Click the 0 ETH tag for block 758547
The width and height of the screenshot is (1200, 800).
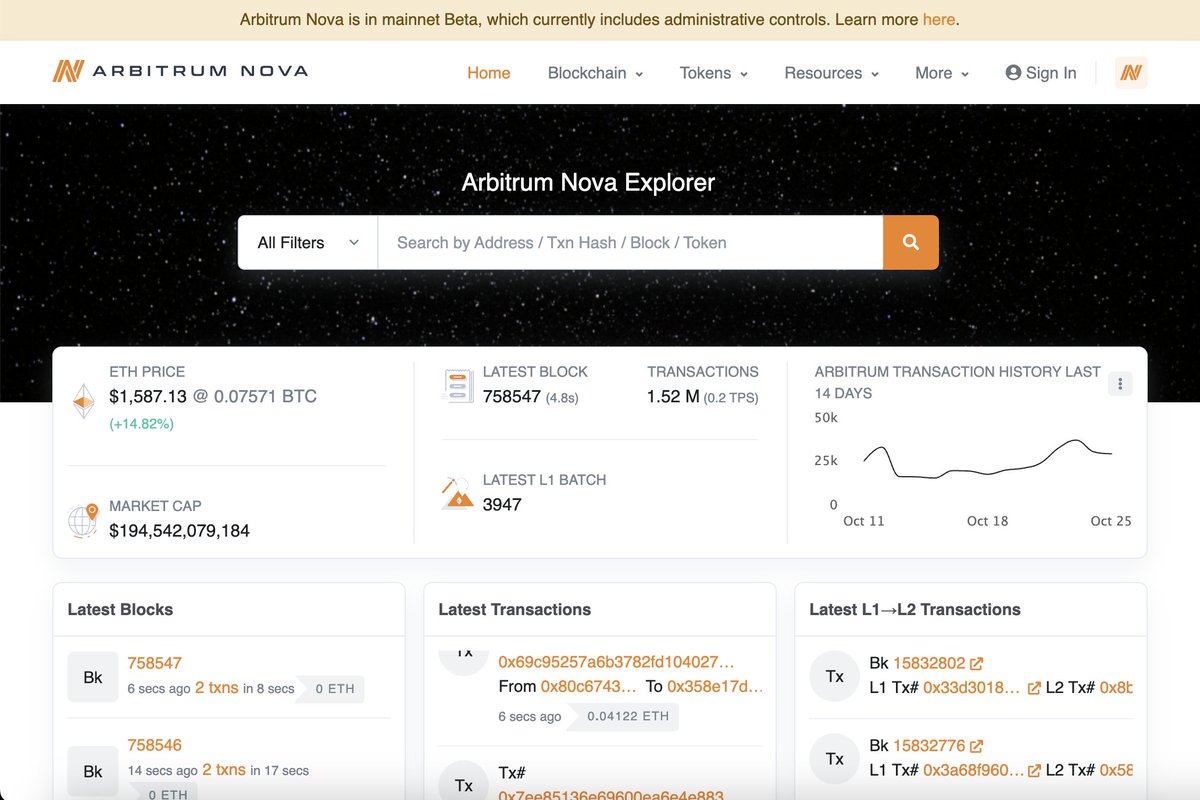pyautogui.click(x=333, y=689)
